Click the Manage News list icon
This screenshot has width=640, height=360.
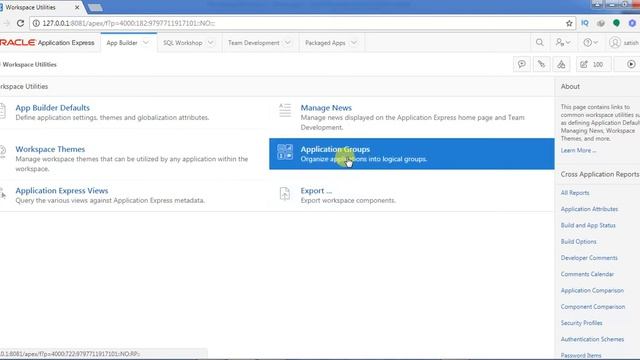285,110
